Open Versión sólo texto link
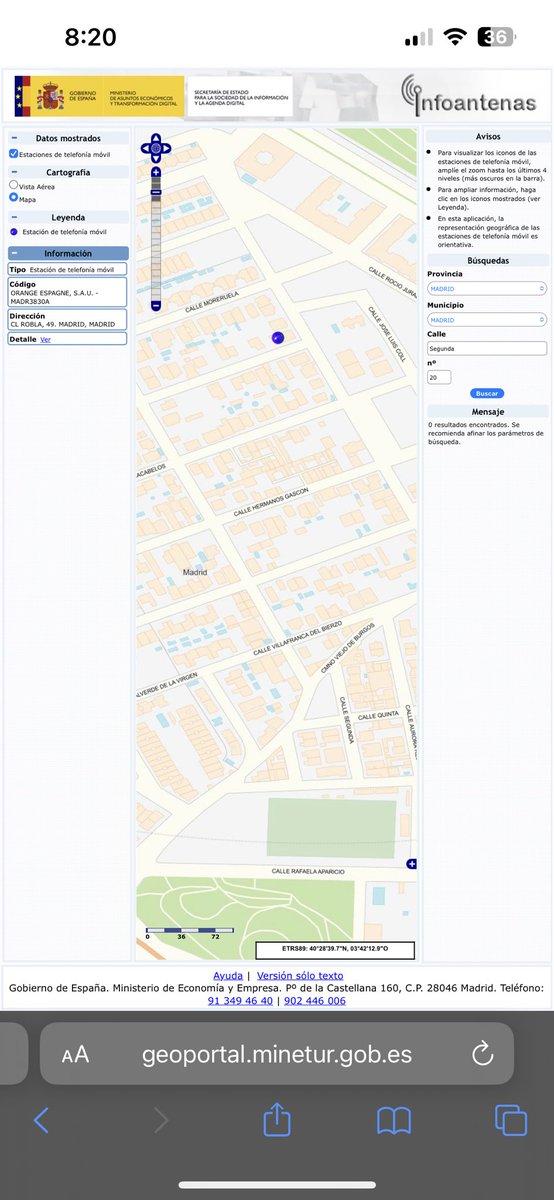 coord(299,975)
